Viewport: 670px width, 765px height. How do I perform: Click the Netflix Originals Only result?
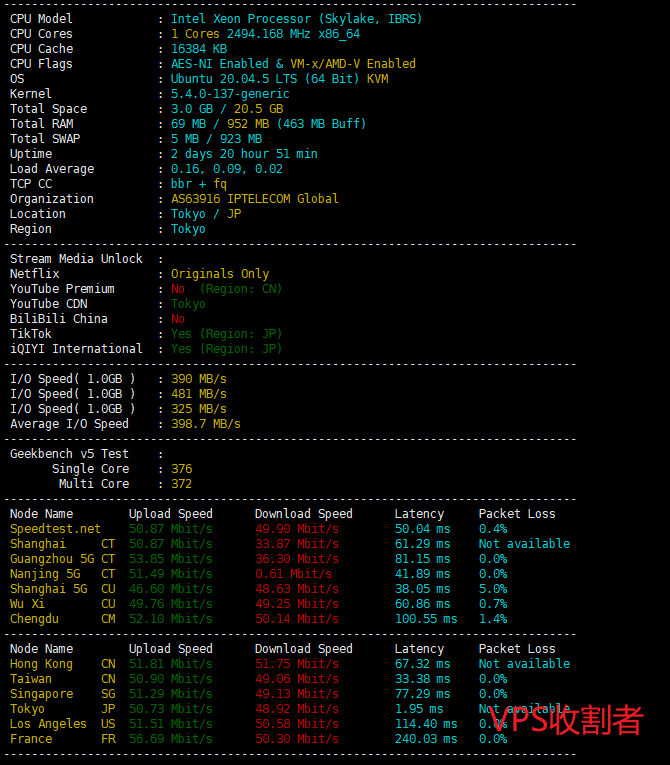(x=220, y=274)
